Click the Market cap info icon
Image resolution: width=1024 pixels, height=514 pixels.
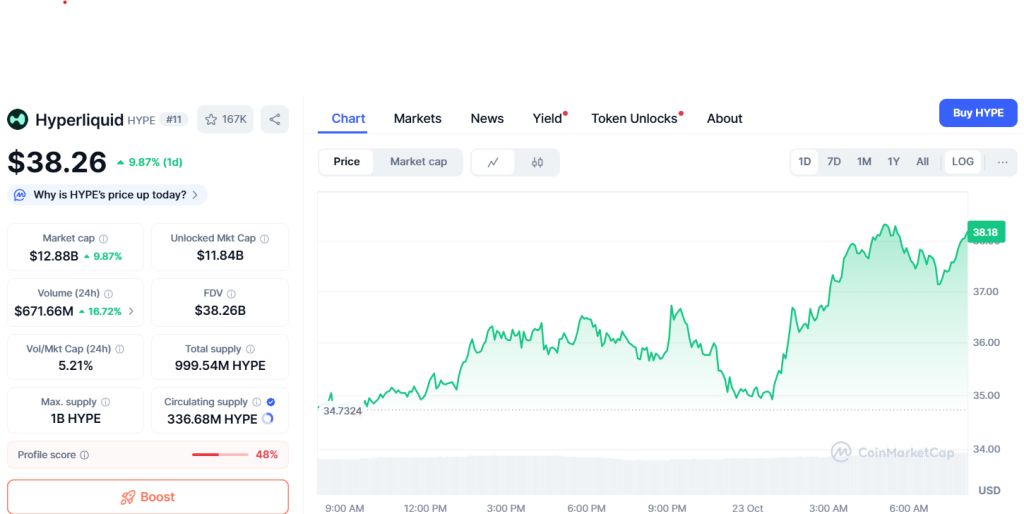[x=104, y=239]
